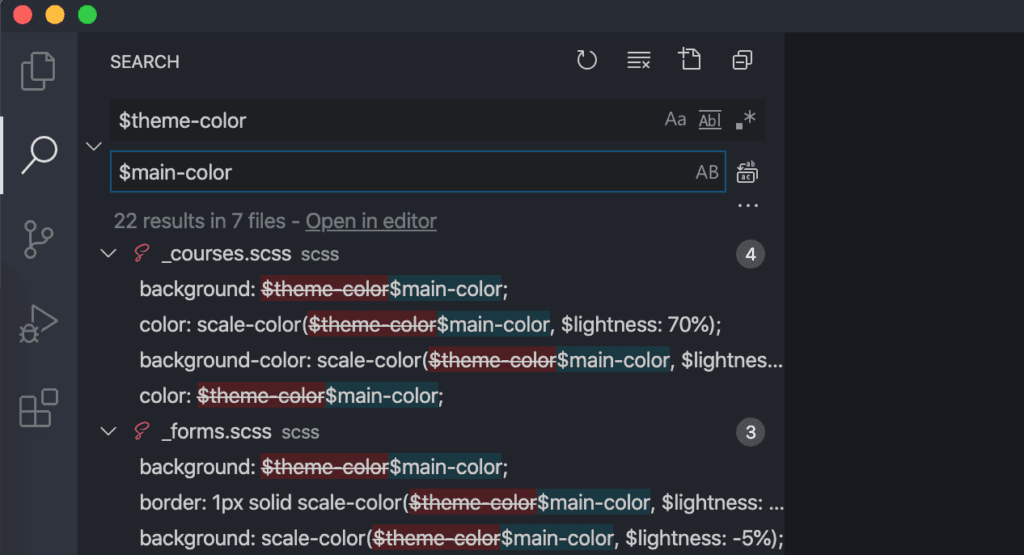Collapse the _forms.scss results
1024x555 pixels.
108,432
